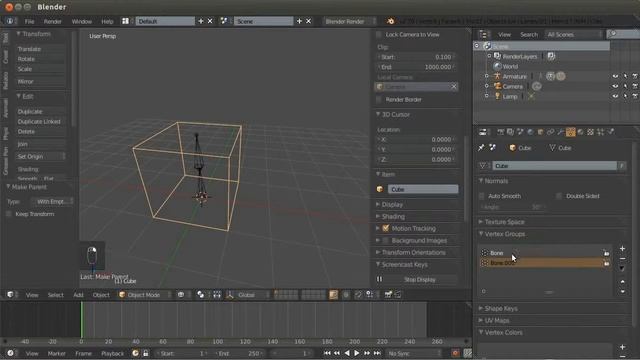640x360 pixels.
Task: Open the Select menu in 3D header
Action: (x=56, y=295)
